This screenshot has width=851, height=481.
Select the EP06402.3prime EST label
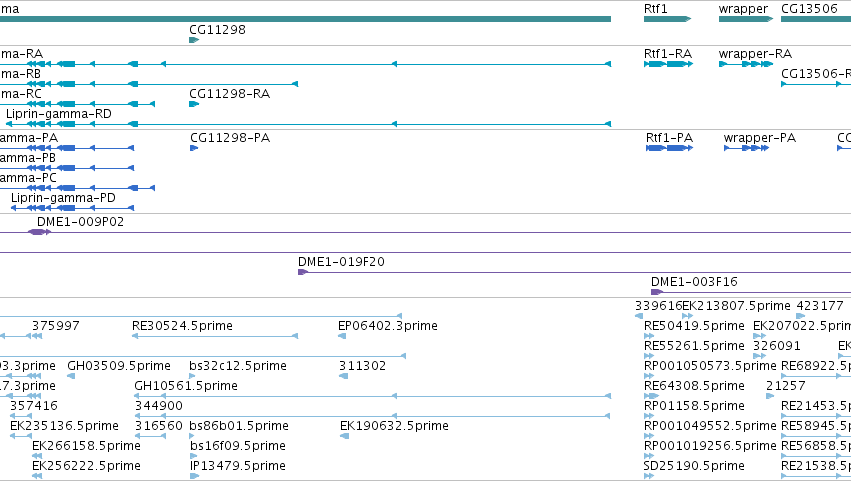pyautogui.click(x=388, y=326)
